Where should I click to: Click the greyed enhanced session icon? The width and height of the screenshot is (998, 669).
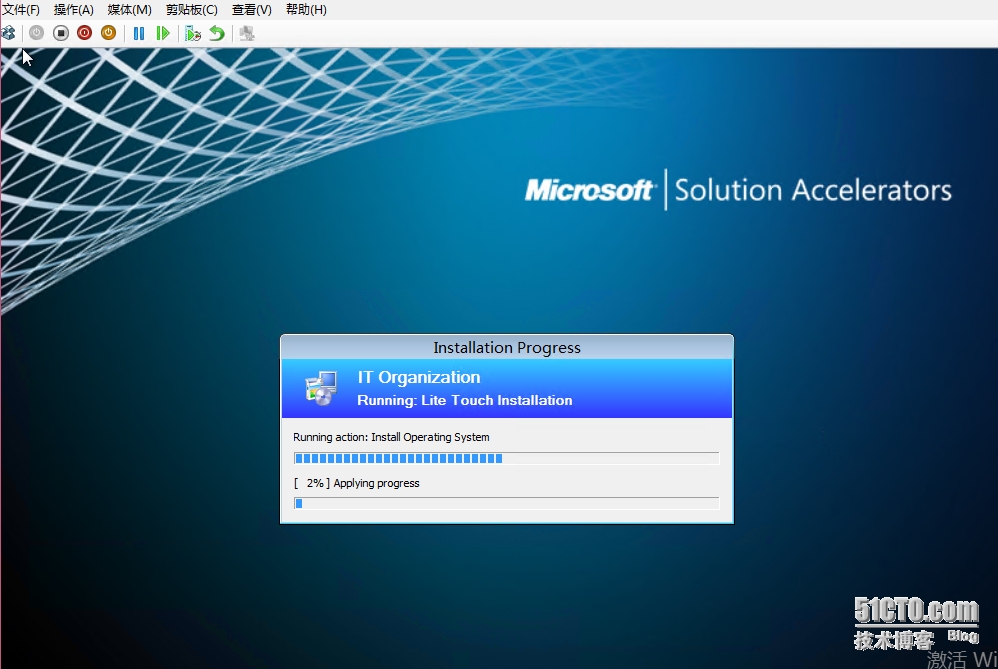coord(247,33)
